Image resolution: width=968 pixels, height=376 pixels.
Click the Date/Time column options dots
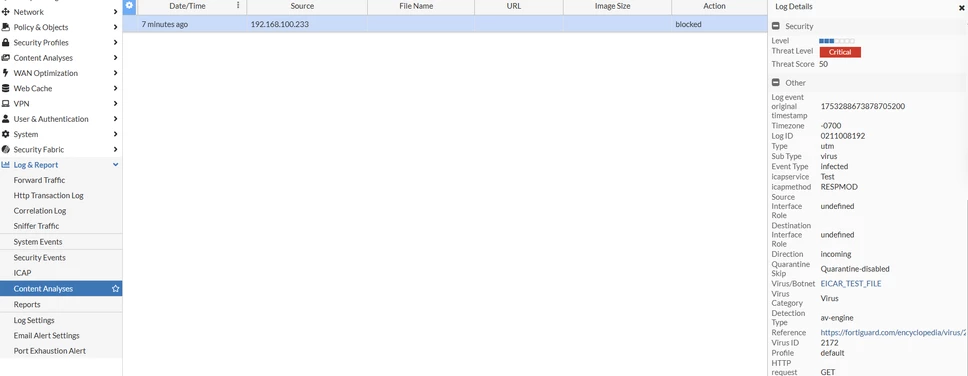pos(238,6)
